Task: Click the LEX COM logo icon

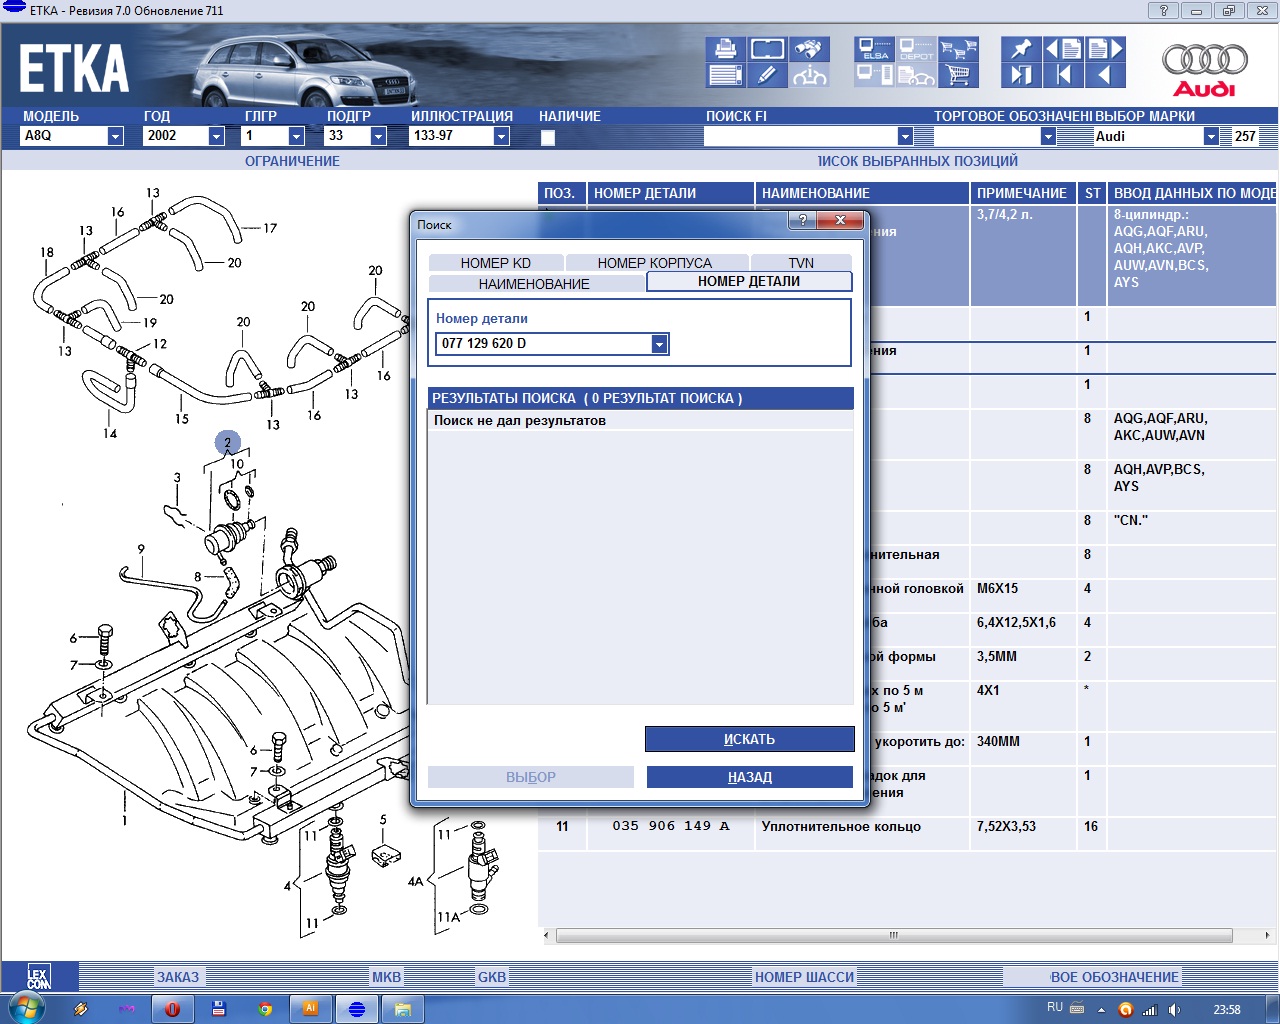Action: pos(38,977)
